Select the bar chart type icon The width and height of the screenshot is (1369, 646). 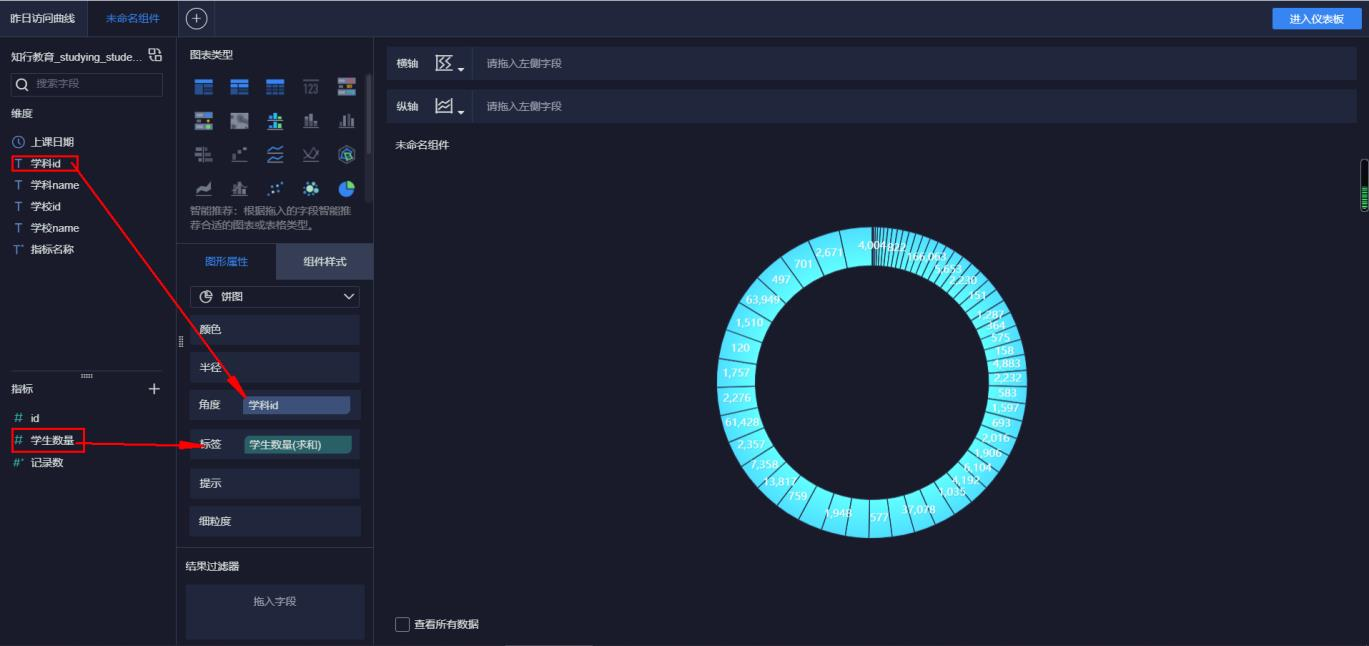(309, 120)
